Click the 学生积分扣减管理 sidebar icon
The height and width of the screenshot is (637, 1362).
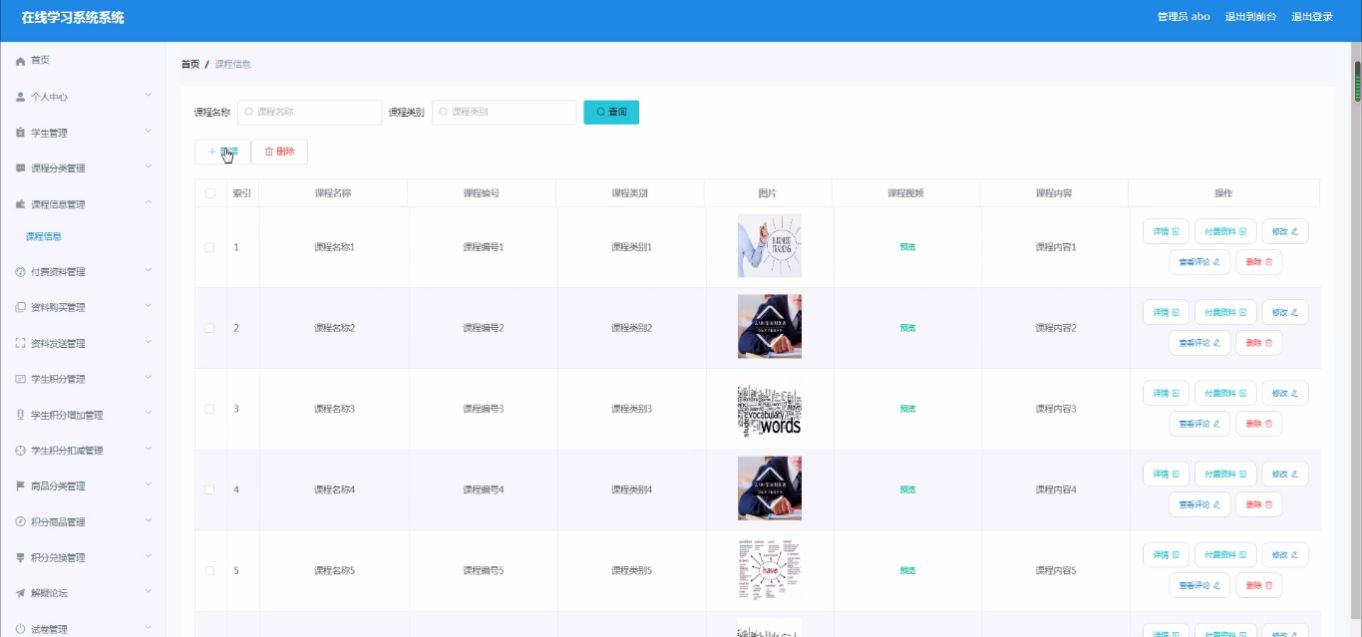[x=20, y=450]
